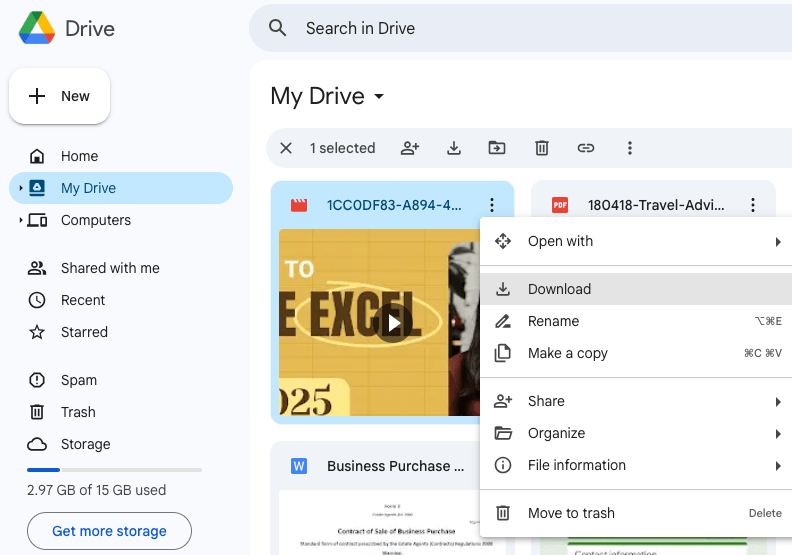Play the Excel video thumbnail
The width and height of the screenshot is (792, 555).
point(393,323)
